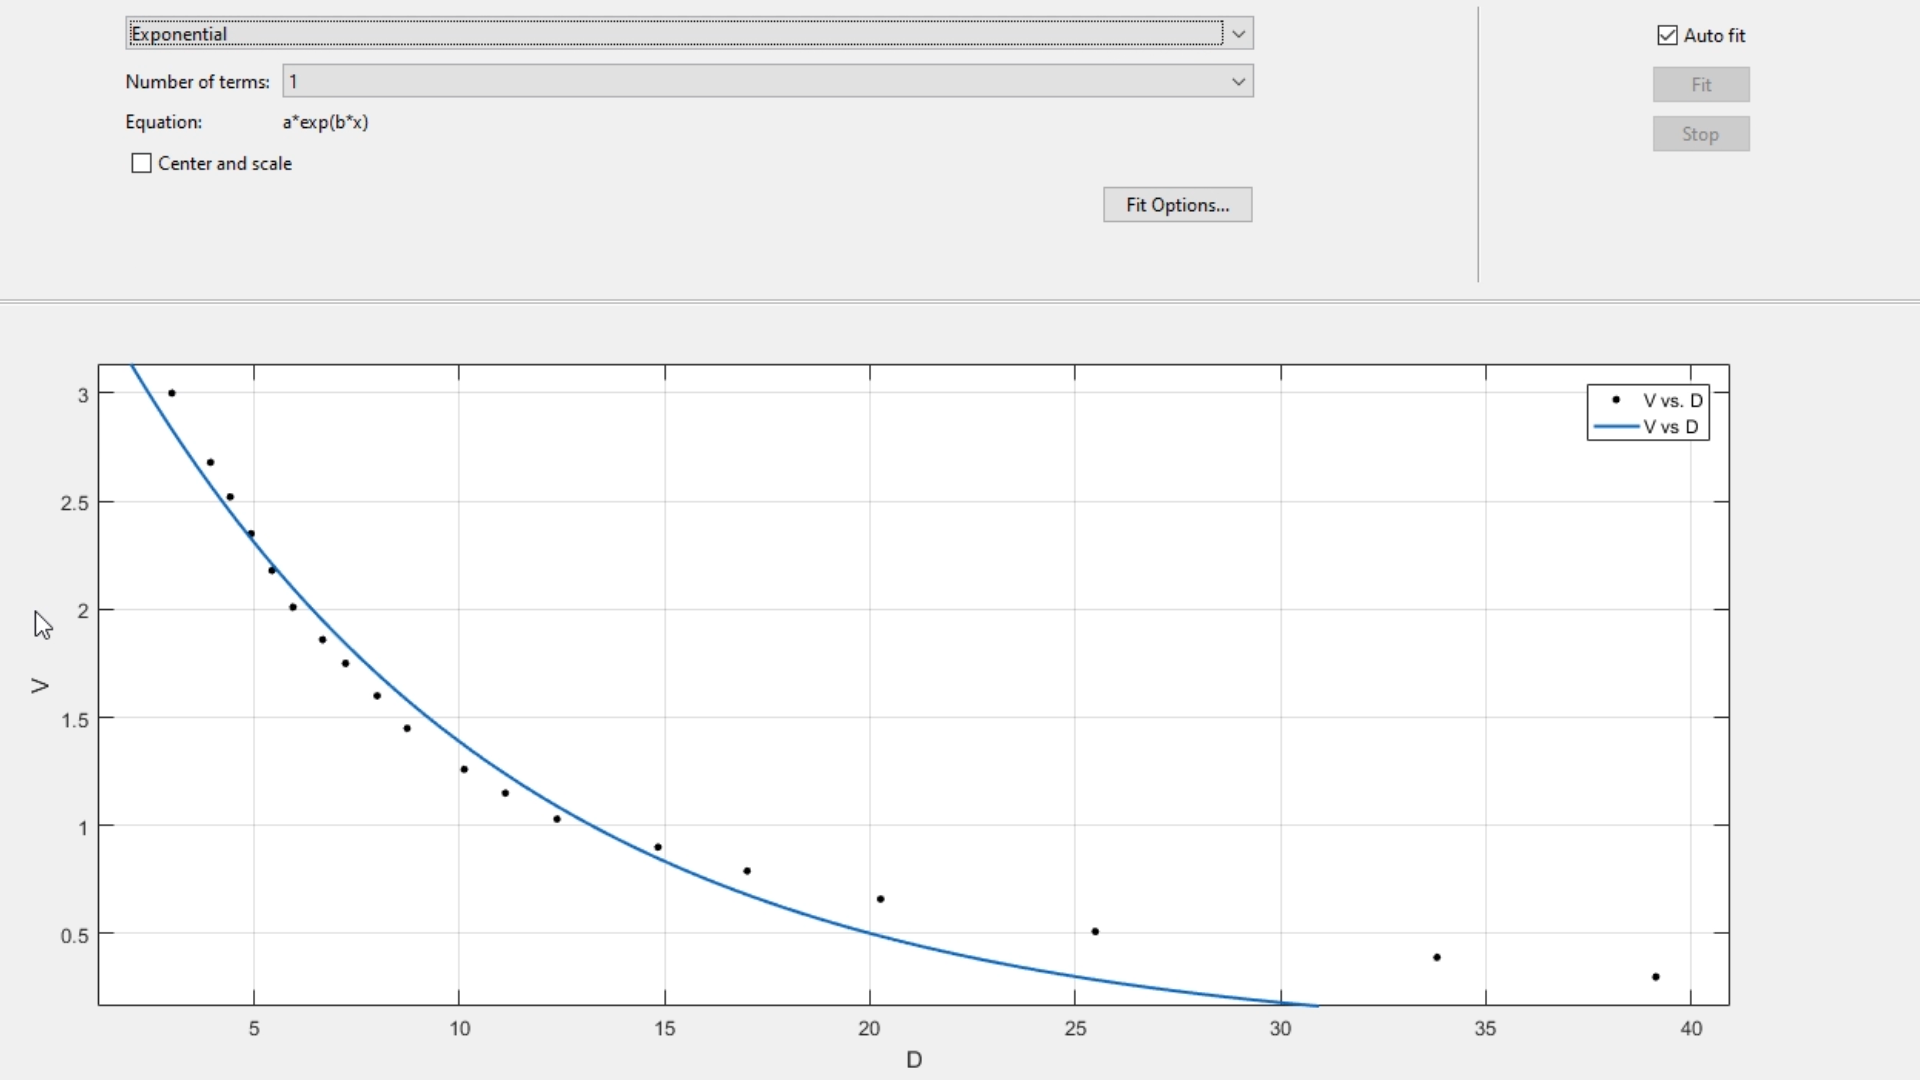Open the Exponential fit type dropdown
Screen dimensions: 1920x1080
(x=690, y=33)
